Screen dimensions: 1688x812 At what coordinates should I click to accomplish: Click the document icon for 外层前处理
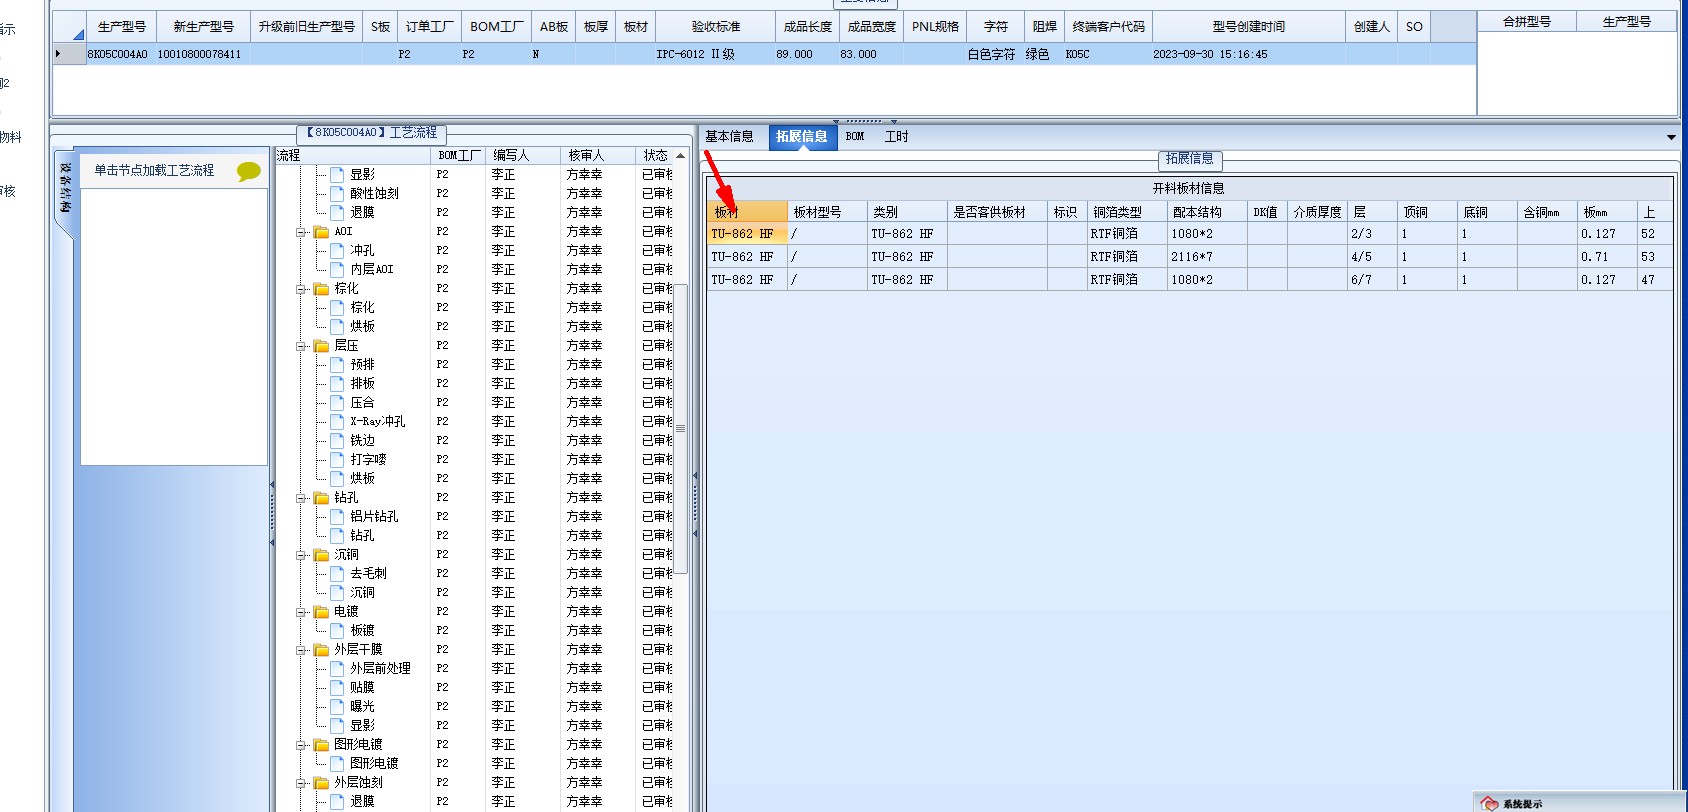(337, 668)
